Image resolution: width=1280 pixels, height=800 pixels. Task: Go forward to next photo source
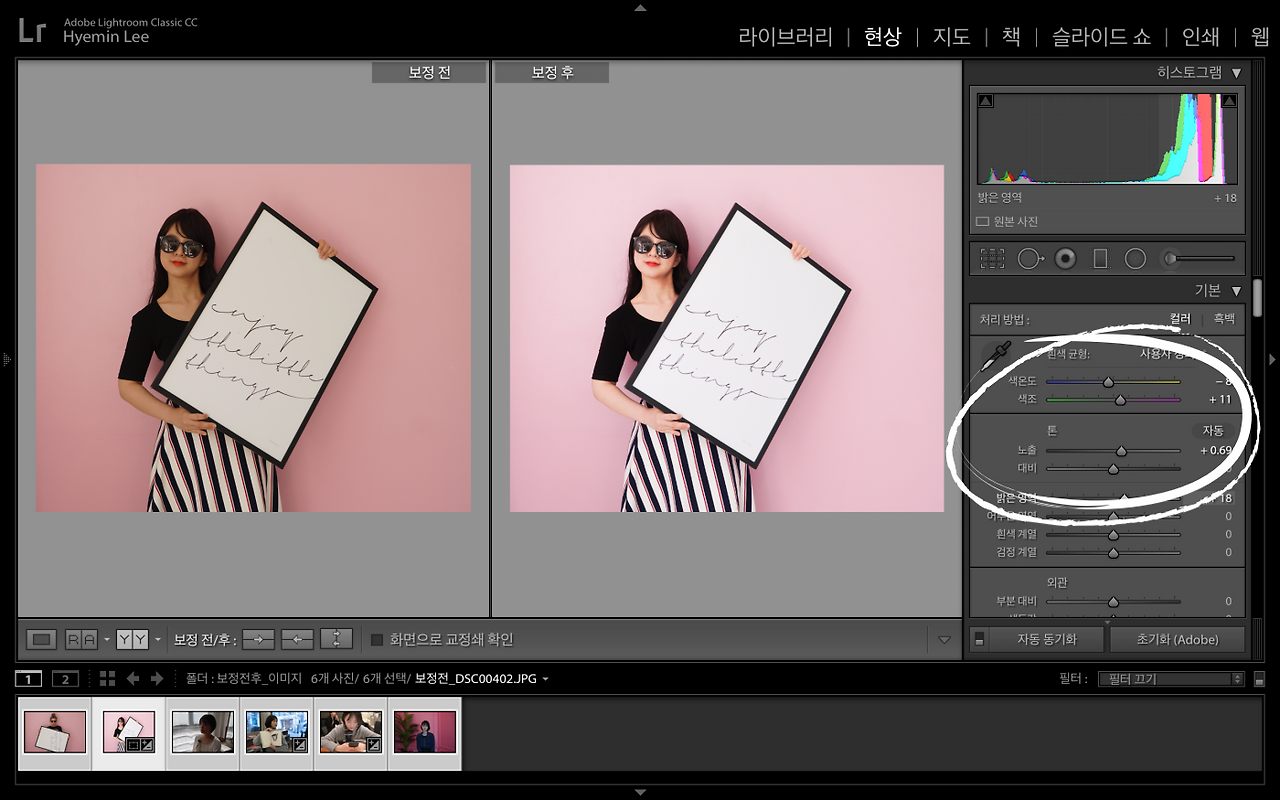pyautogui.click(x=157, y=679)
